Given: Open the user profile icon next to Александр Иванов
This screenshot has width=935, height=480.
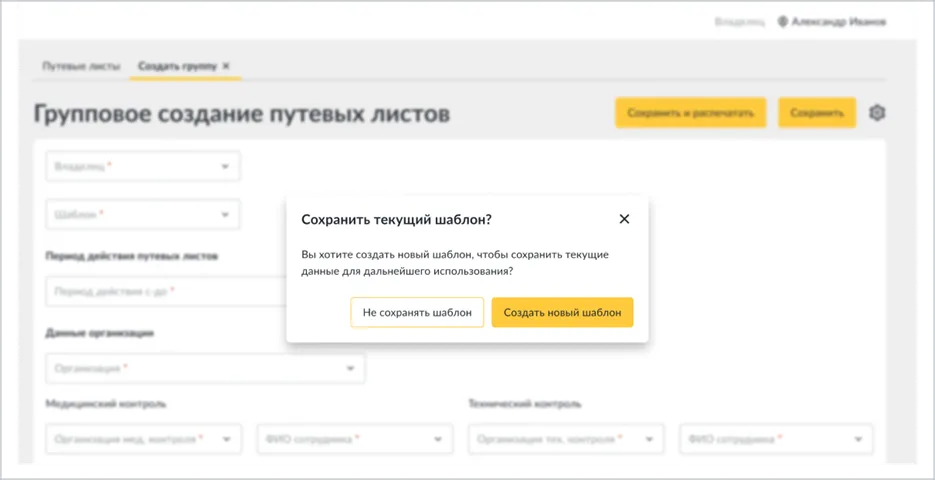Looking at the screenshot, I should 783,22.
